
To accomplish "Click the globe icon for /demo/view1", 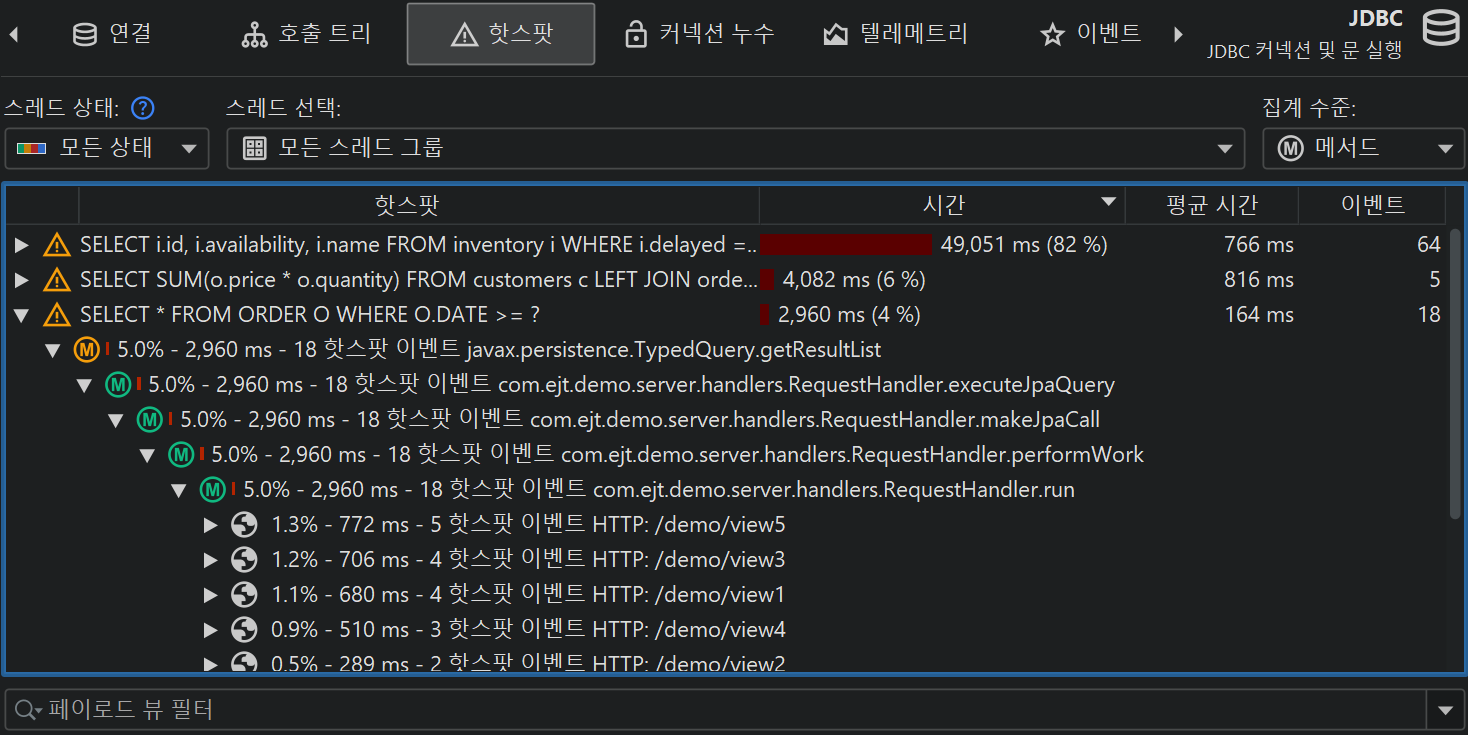I will coord(244,595).
